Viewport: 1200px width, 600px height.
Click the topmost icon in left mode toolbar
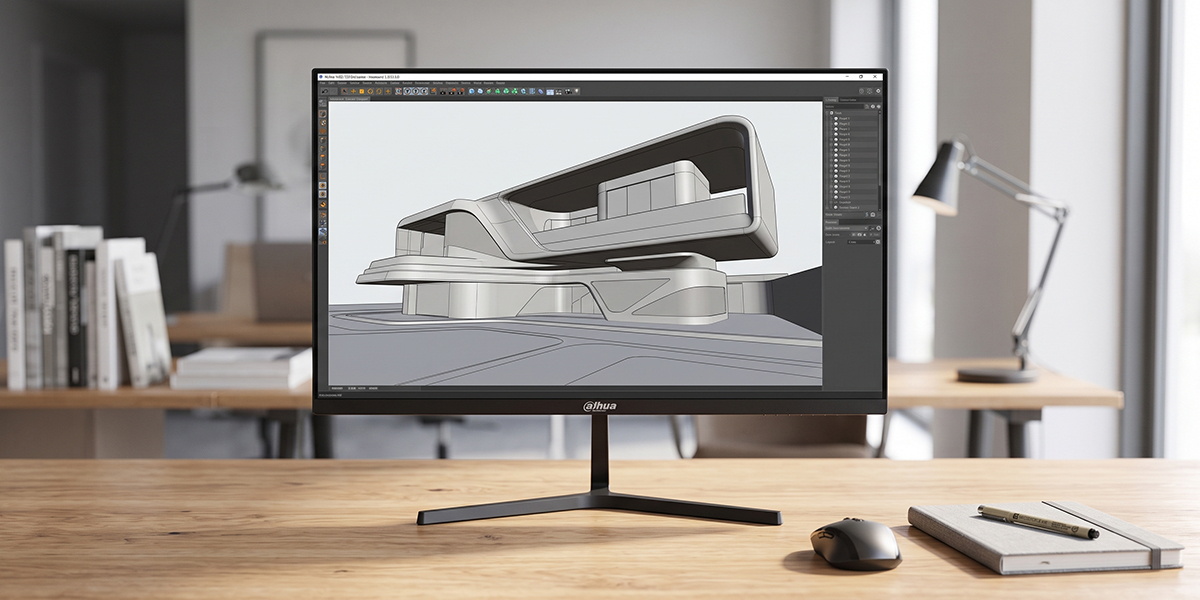pos(322,102)
